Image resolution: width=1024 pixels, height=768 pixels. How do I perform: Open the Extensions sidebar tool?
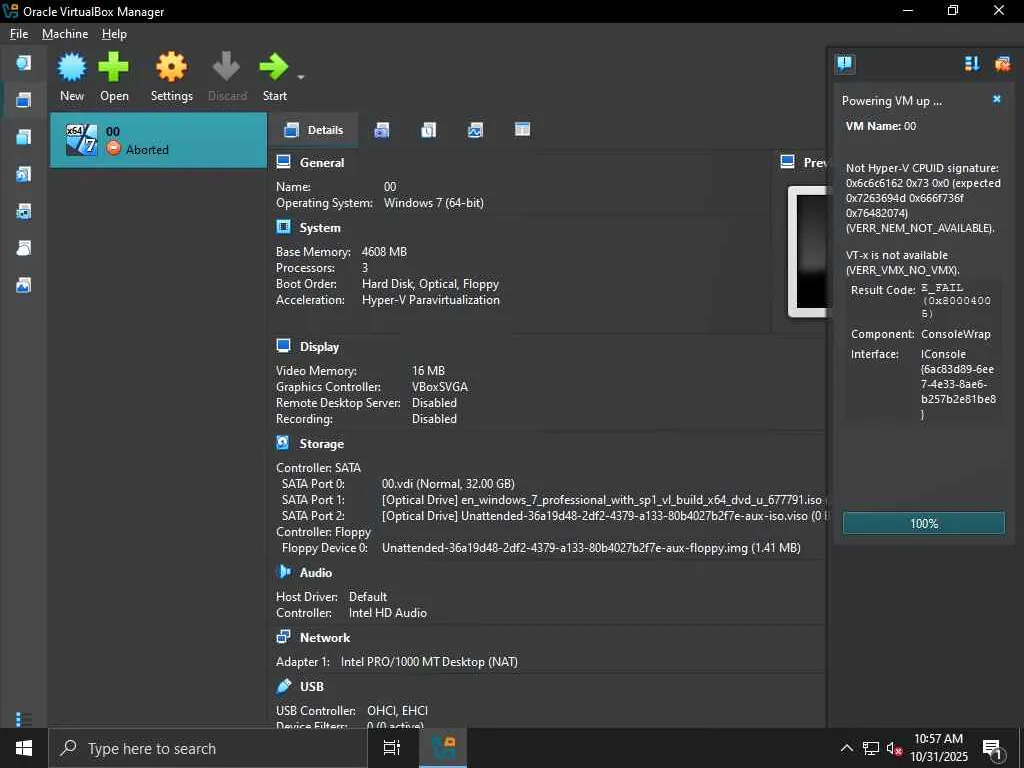coord(24,136)
